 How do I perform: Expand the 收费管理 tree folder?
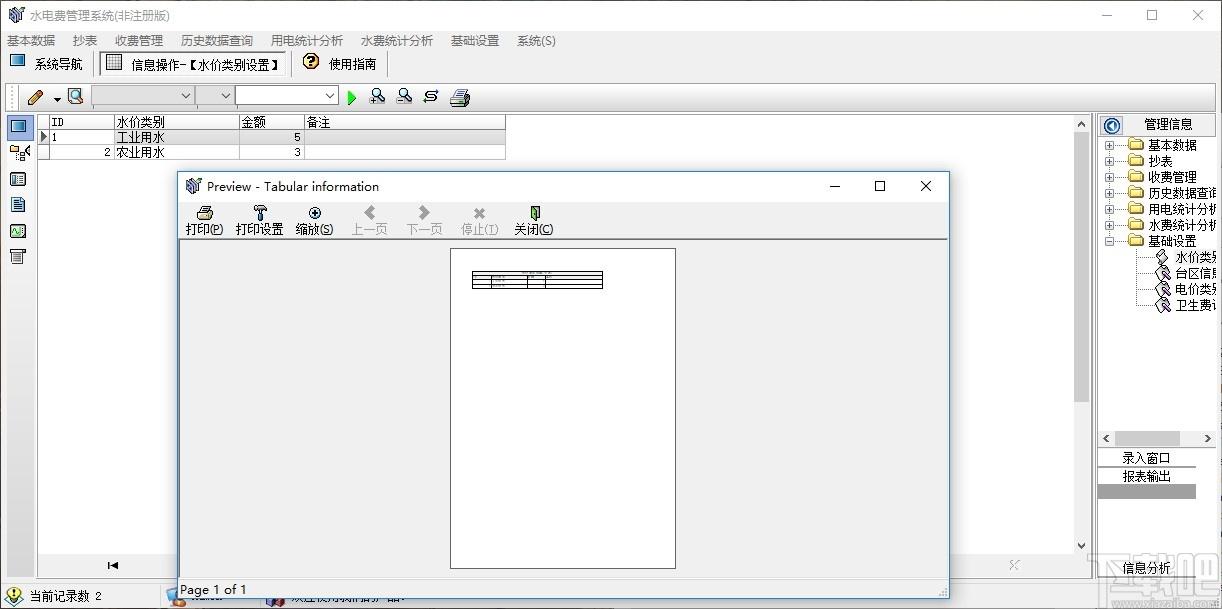pyautogui.click(x=1109, y=178)
